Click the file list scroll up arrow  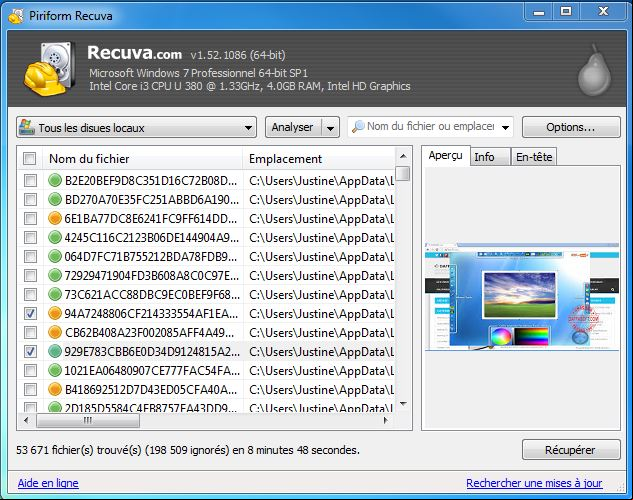(x=403, y=156)
